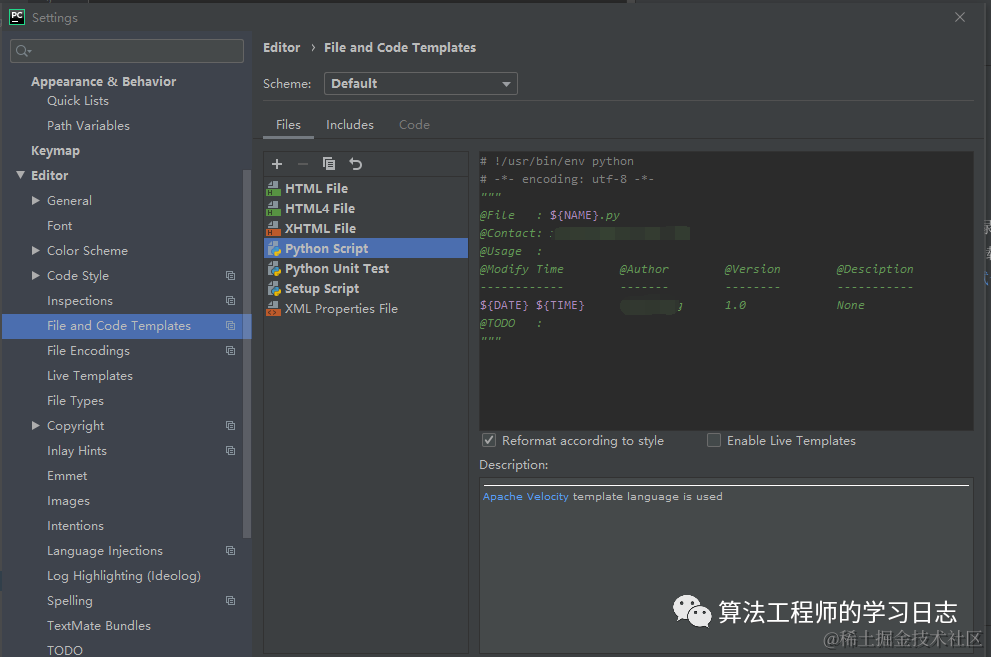Screen dimensions: 991x657
Task: Click the Setup Script template icon
Action: [x=274, y=289]
